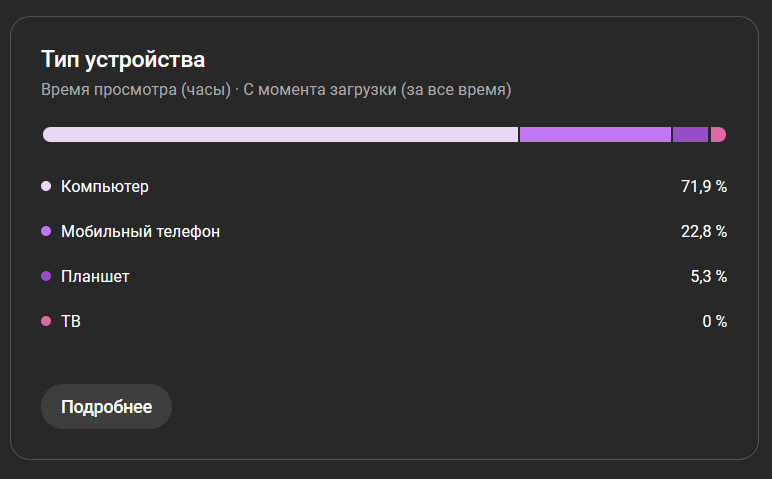Click the Планшет legend dot
Image resolution: width=772 pixels, height=479 pixels.
[46, 276]
